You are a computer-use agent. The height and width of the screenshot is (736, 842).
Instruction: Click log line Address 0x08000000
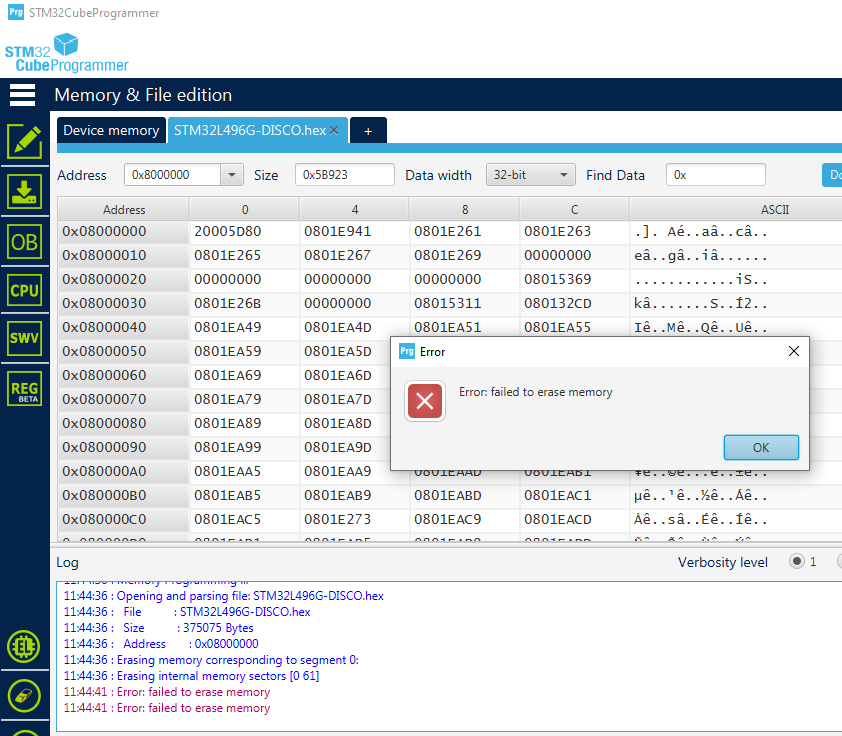(161, 644)
